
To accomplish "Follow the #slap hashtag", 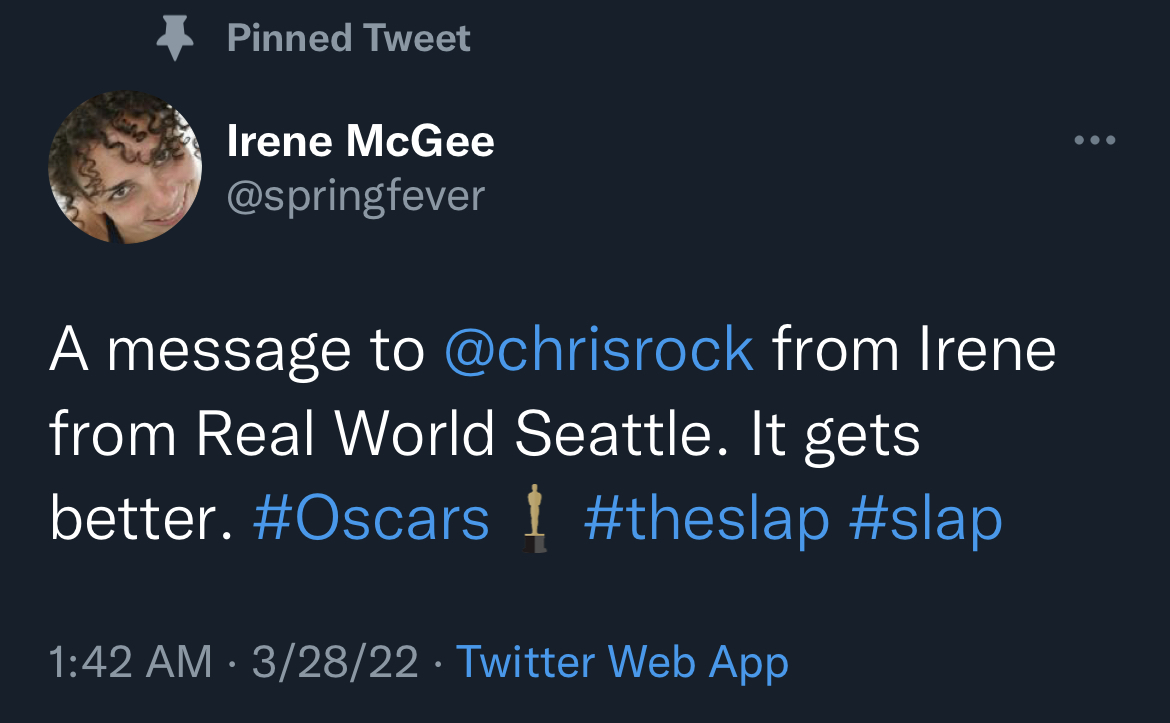I will (x=925, y=519).
